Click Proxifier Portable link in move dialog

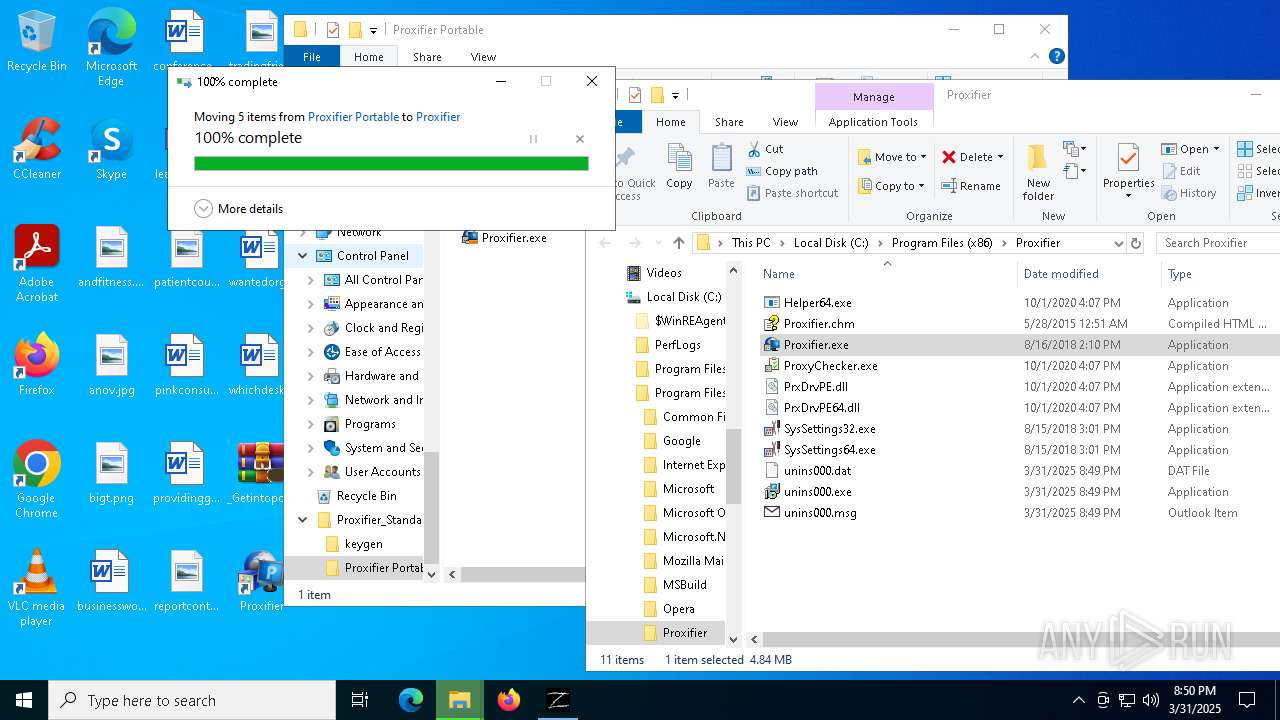click(353, 117)
